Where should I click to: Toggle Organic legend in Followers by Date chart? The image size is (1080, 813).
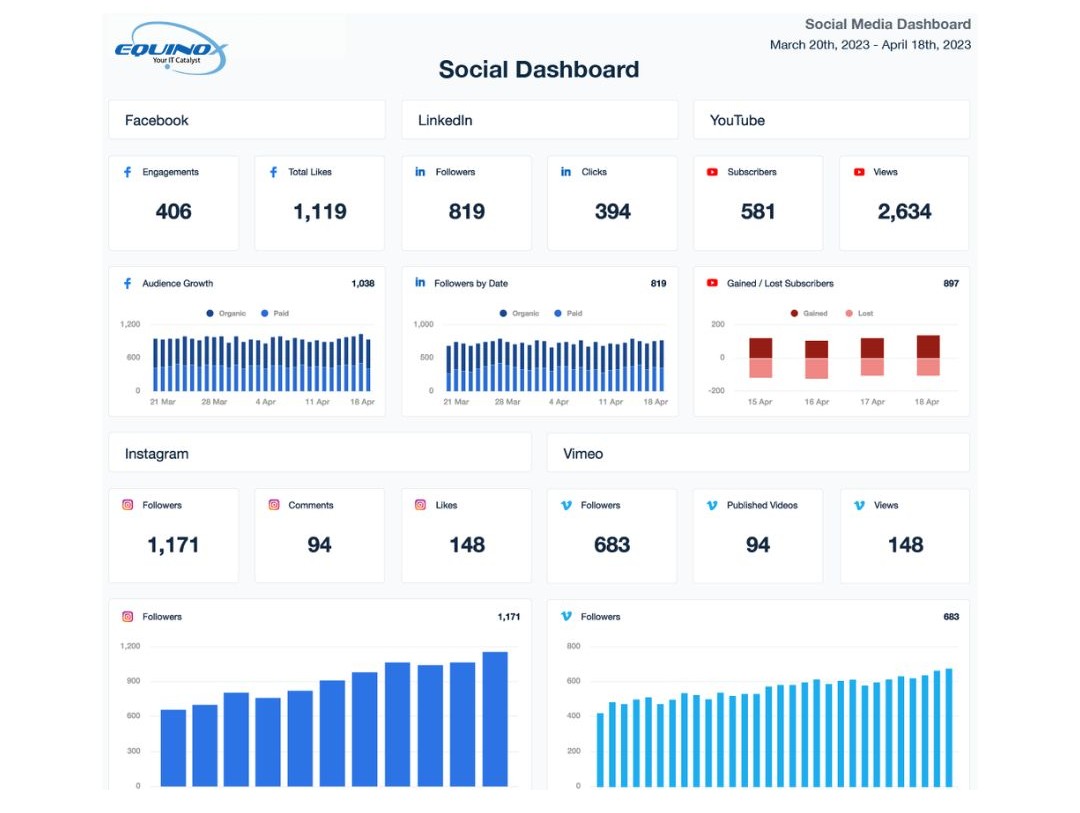click(x=519, y=313)
